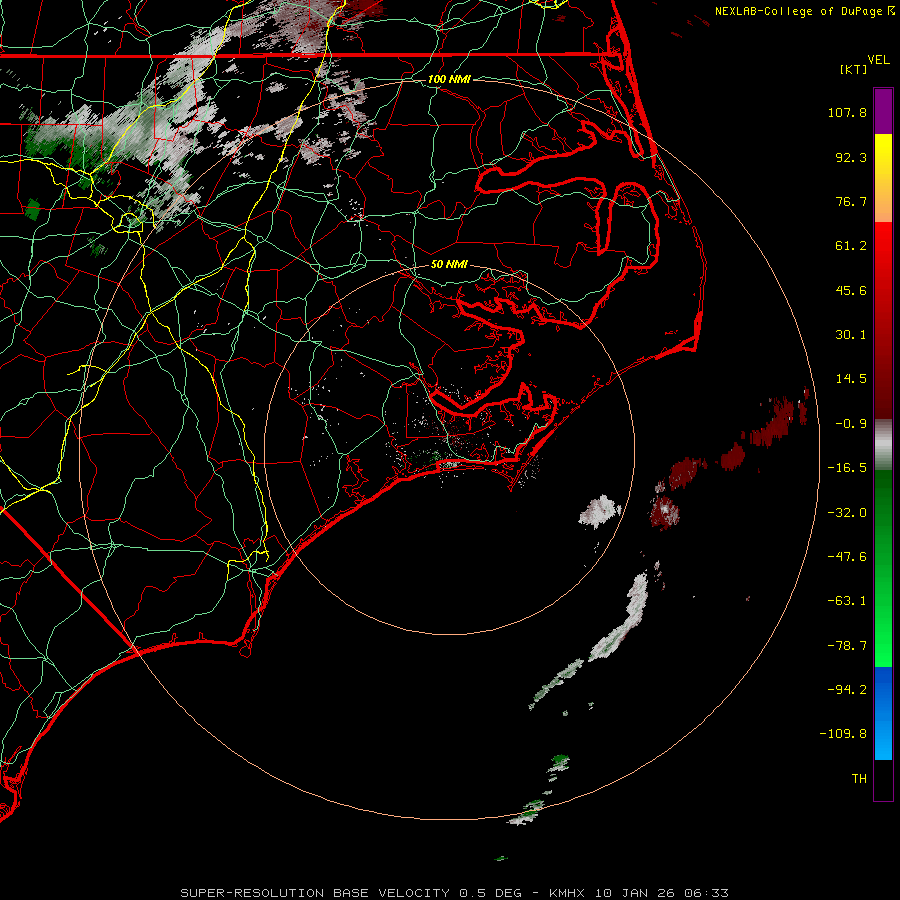Image resolution: width=900 pixels, height=900 pixels.
Task: Click the -32.0 scale value
Action: [x=847, y=513]
